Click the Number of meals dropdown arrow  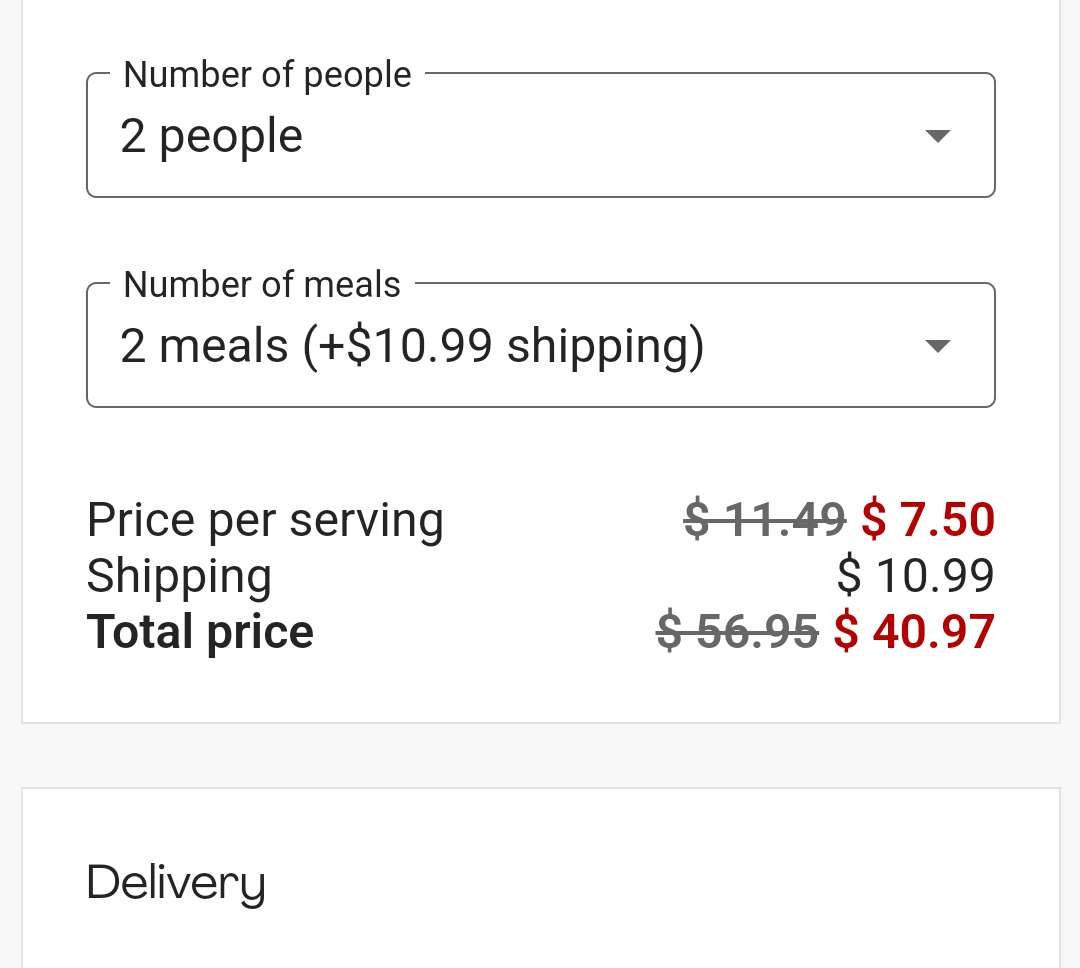tap(937, 346)
